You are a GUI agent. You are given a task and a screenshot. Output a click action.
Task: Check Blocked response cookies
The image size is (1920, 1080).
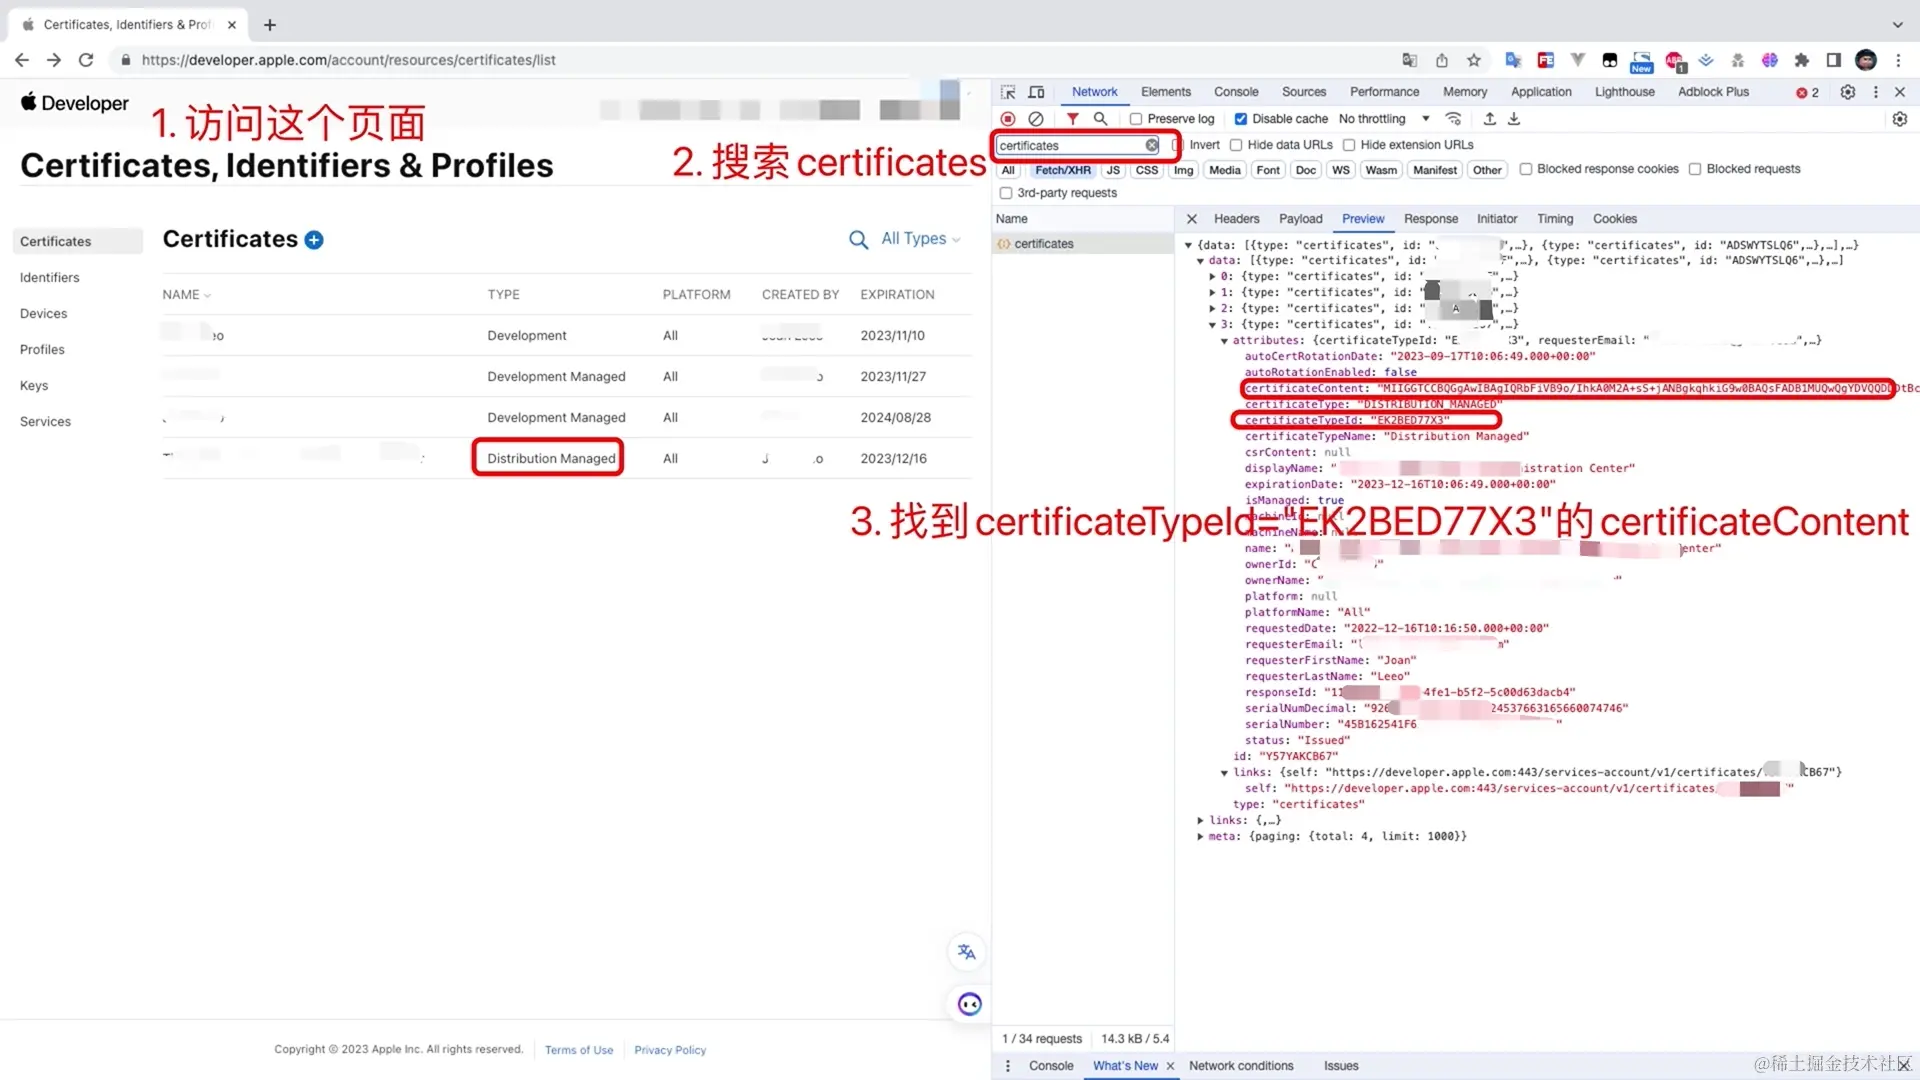[1526, 169]
